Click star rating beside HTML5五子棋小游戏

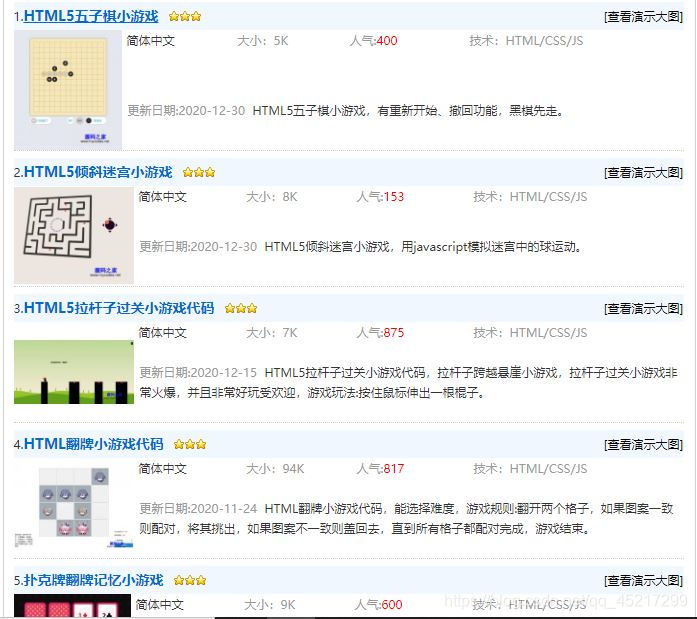(x=185, y=17)
